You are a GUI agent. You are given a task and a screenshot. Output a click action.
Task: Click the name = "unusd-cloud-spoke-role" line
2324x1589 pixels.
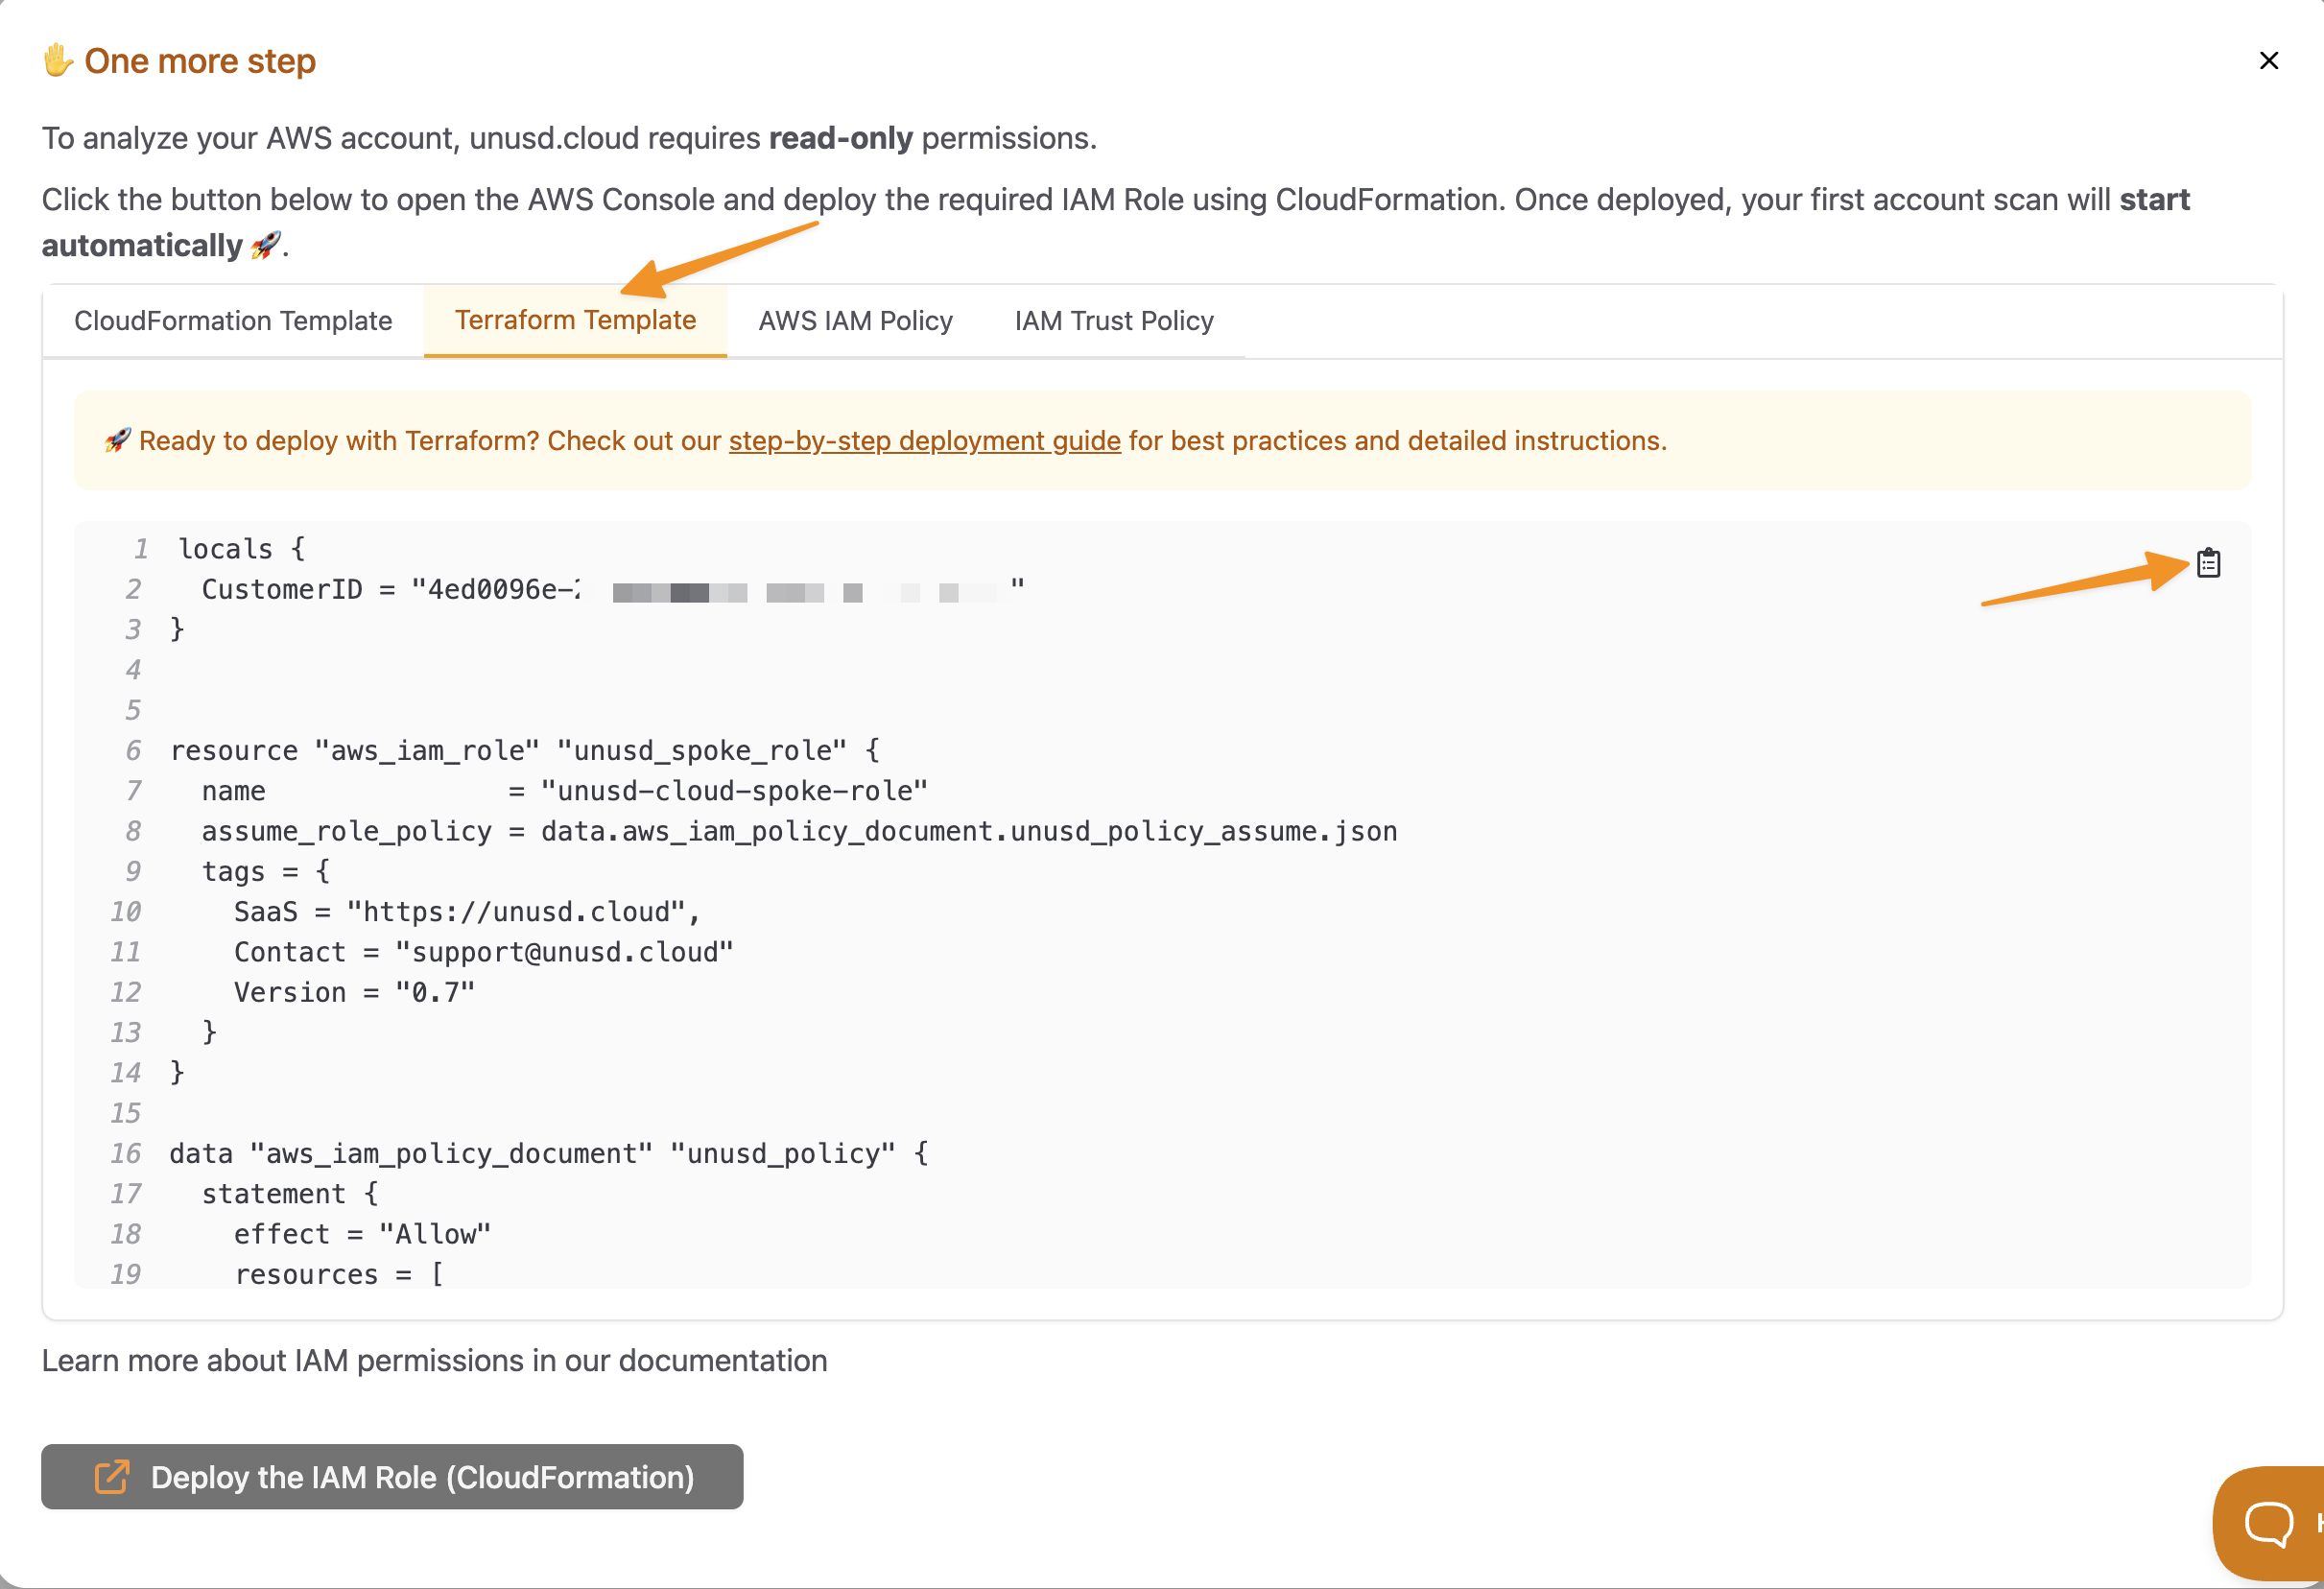(564, 791)
